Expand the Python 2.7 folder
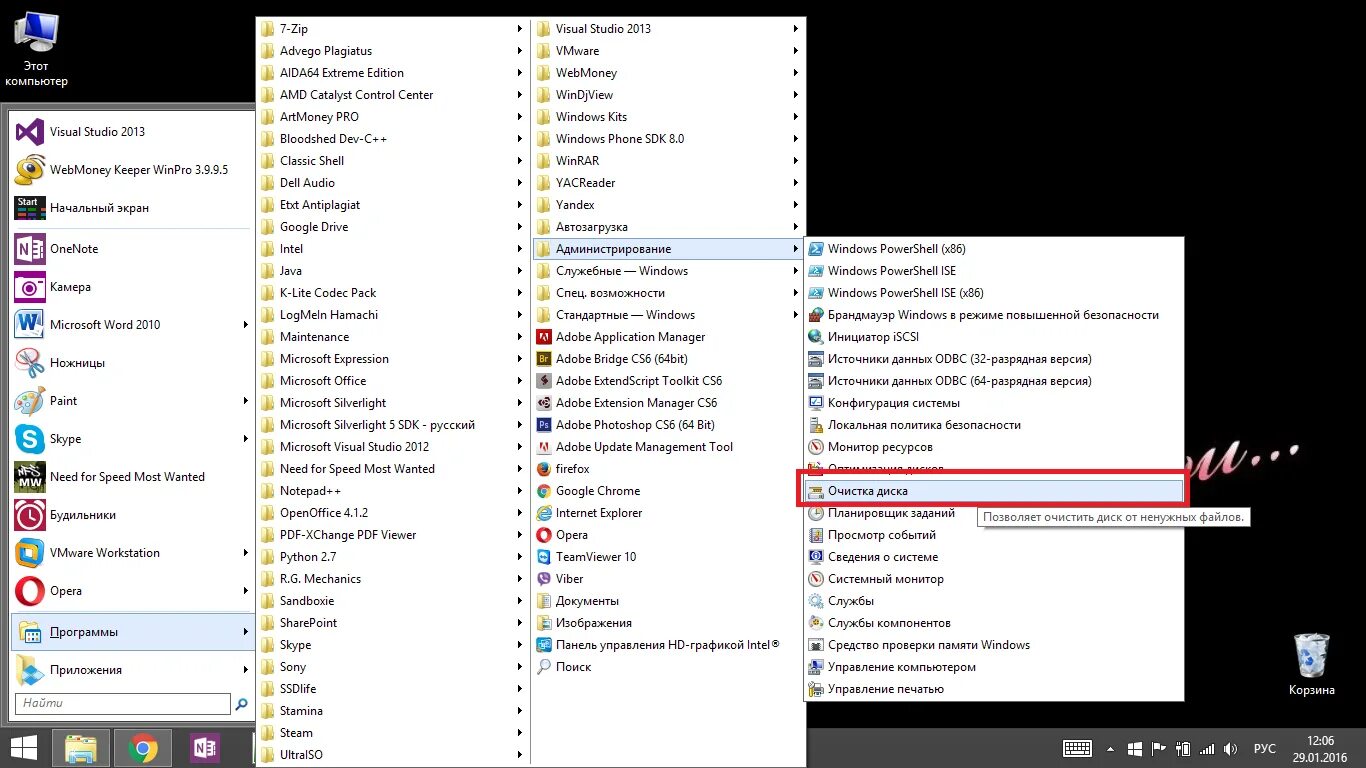1366x768 pixels. click(x=391, y=557)
